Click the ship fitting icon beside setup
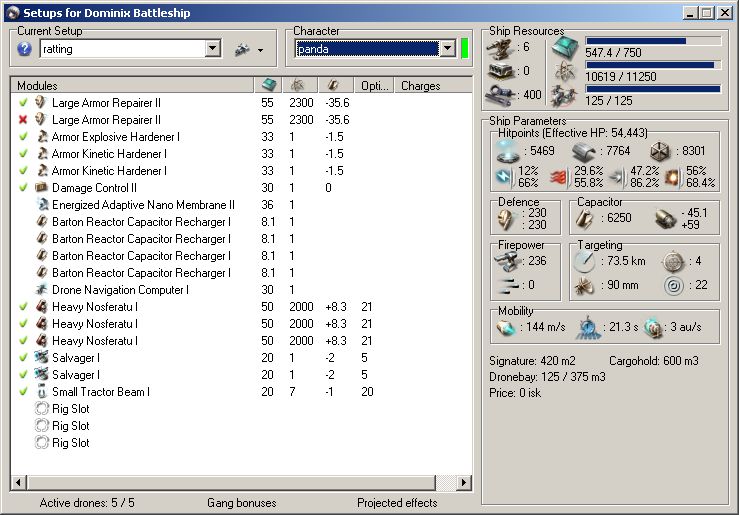The image size is (739, 515). pos(242,49)
